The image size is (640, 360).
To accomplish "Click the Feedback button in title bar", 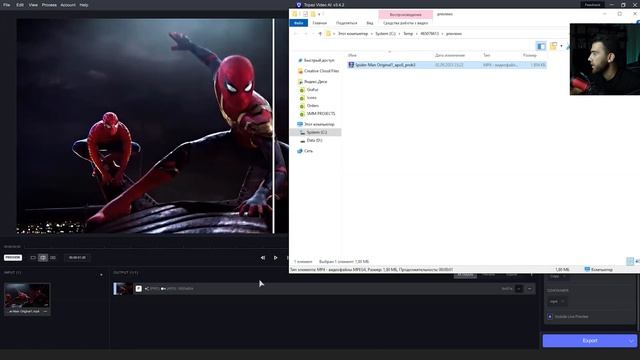I will click(x=592, y=5).
